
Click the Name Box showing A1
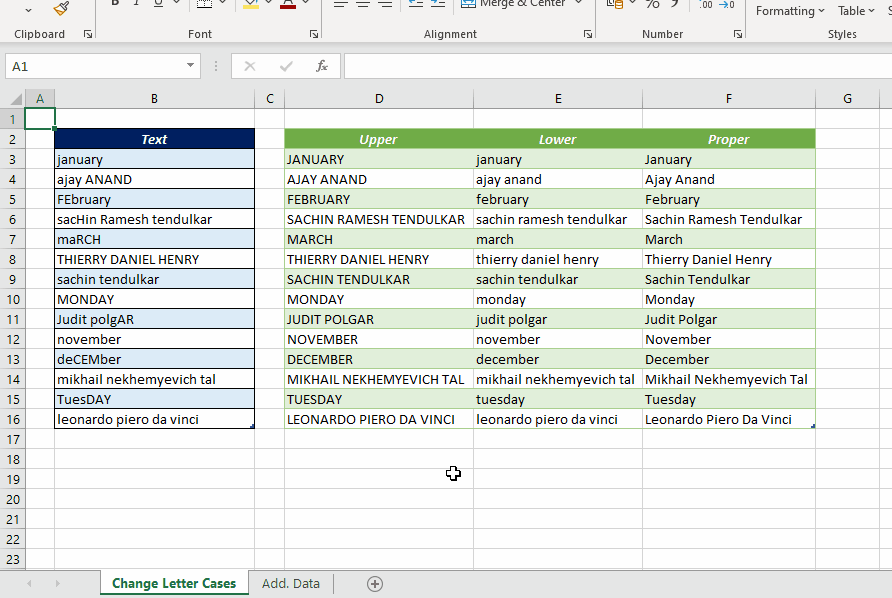tap(94, 66)
